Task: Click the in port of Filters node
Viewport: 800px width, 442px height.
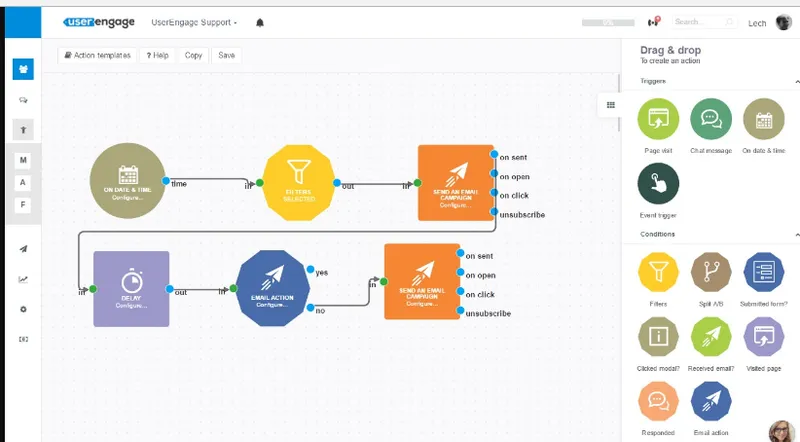Action: click(x=260, y=183)
